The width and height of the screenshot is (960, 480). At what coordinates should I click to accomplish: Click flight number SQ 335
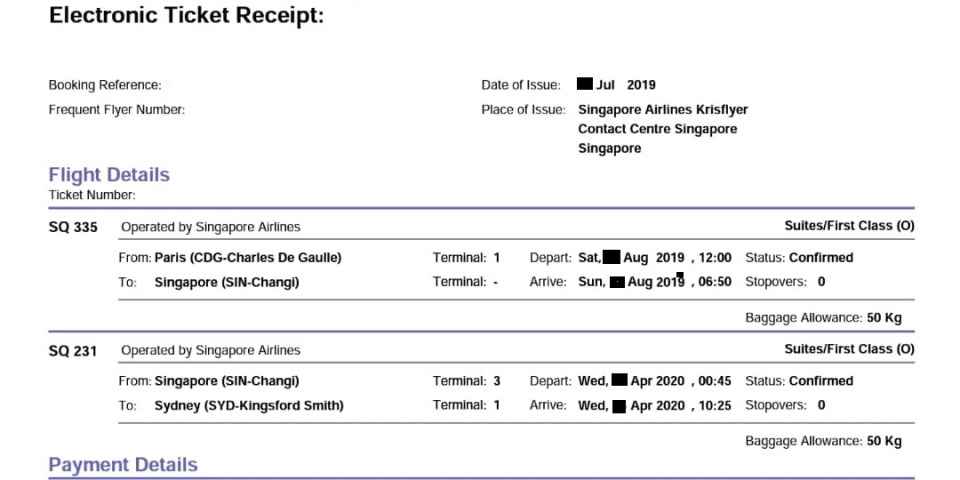click(x=73, y=227)
